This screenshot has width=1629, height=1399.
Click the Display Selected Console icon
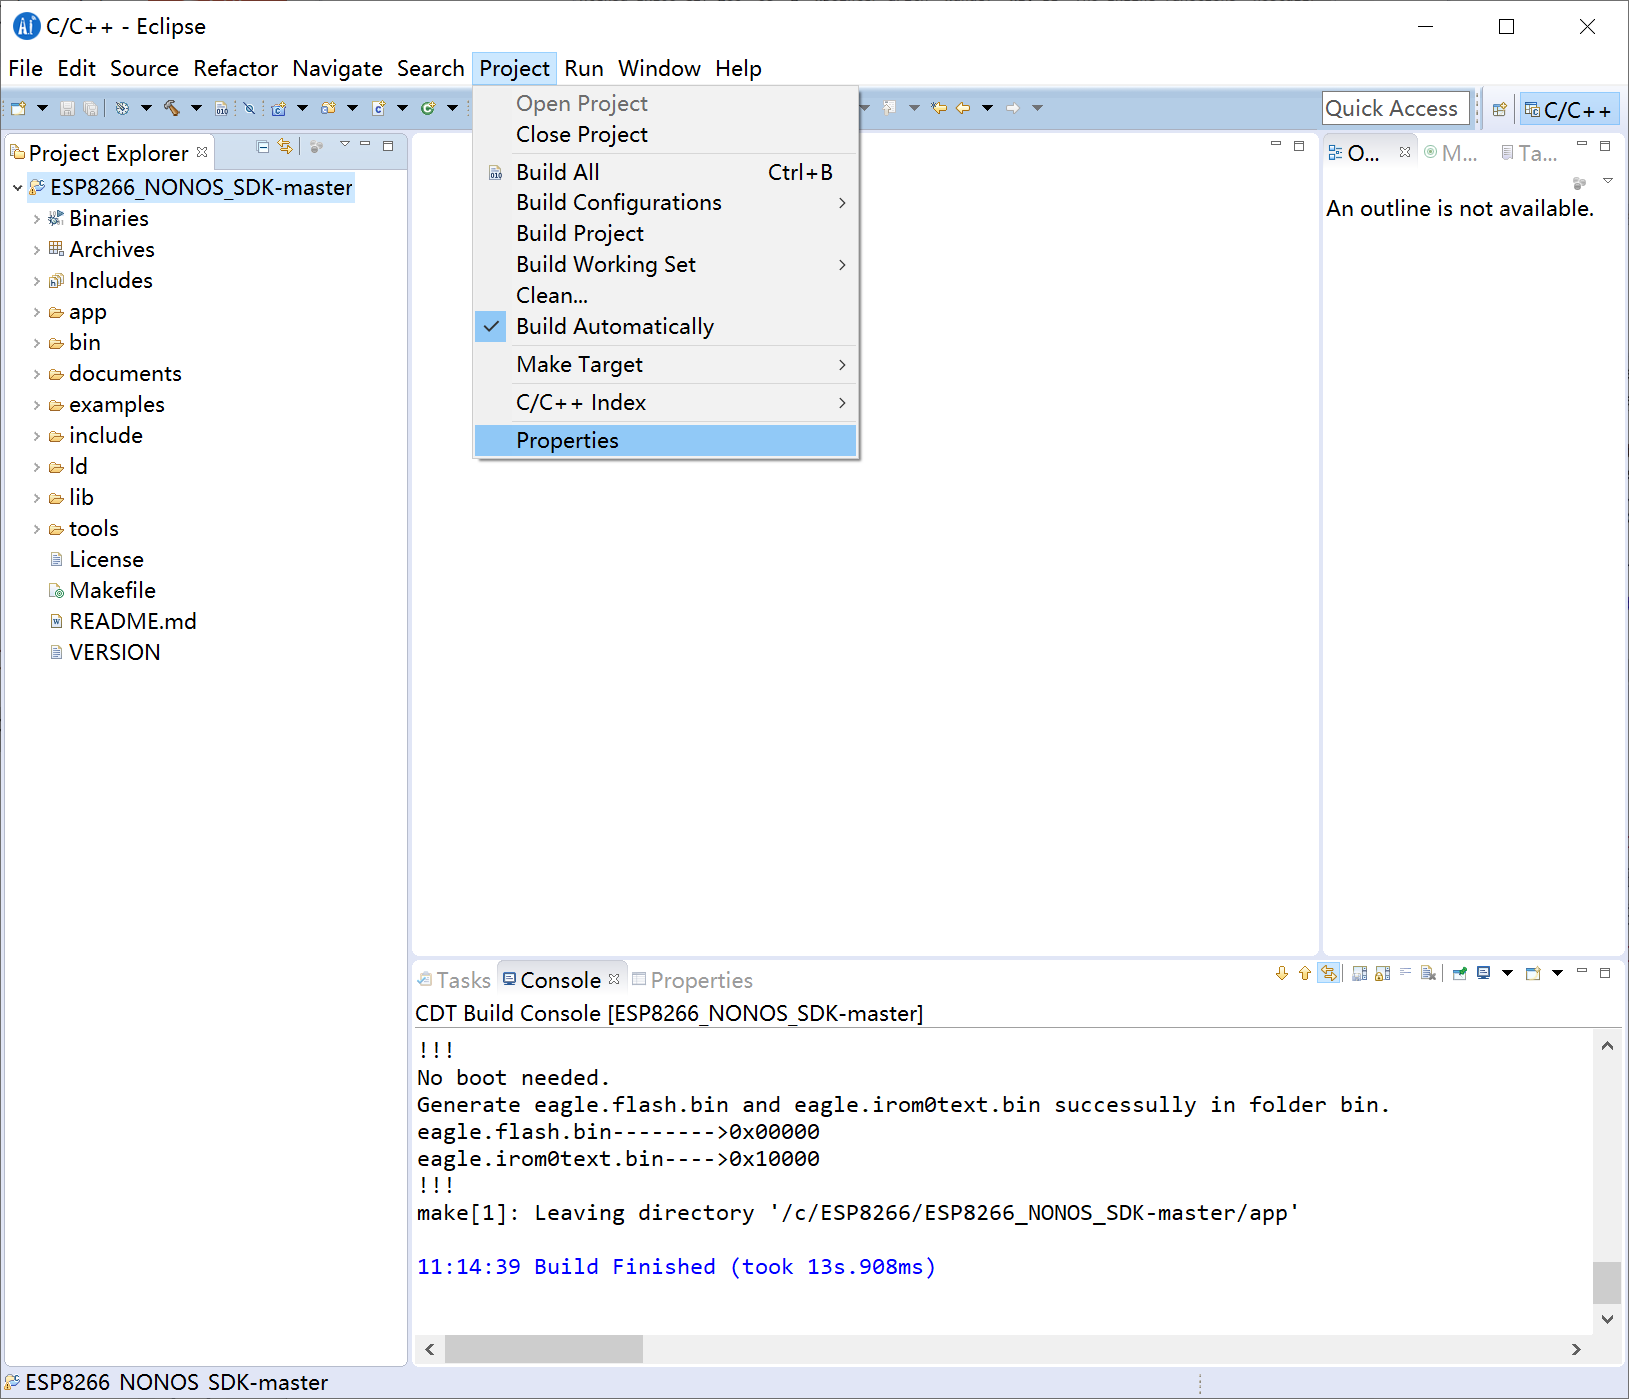click(x=1484, y=973)
